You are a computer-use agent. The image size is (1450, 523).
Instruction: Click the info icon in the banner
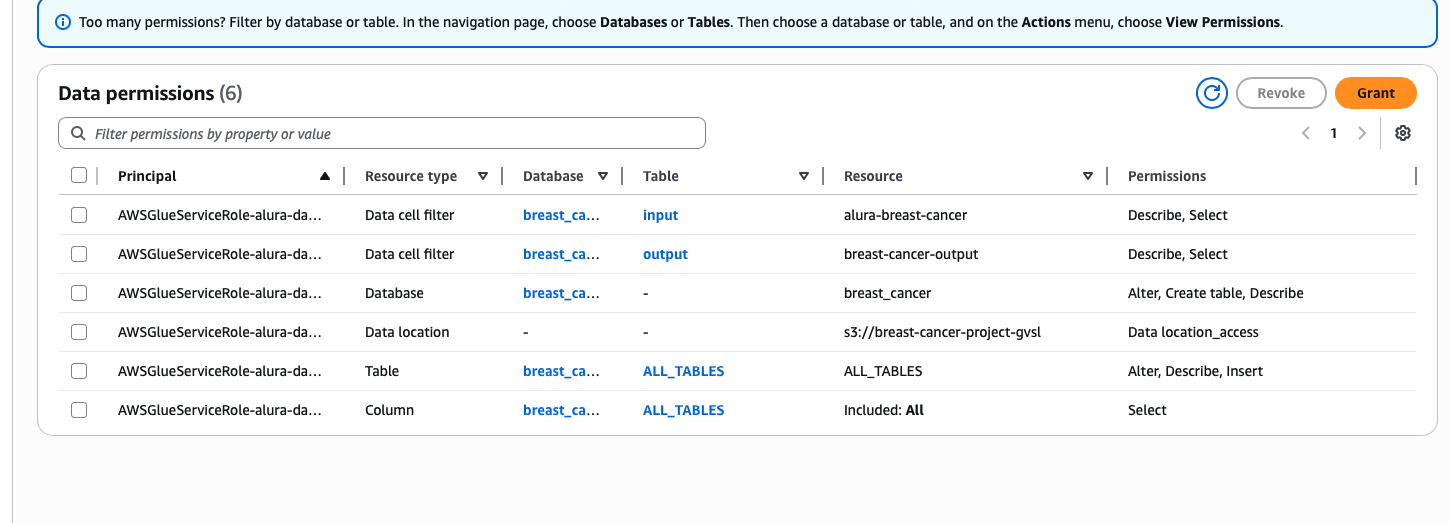click(63, 21)
